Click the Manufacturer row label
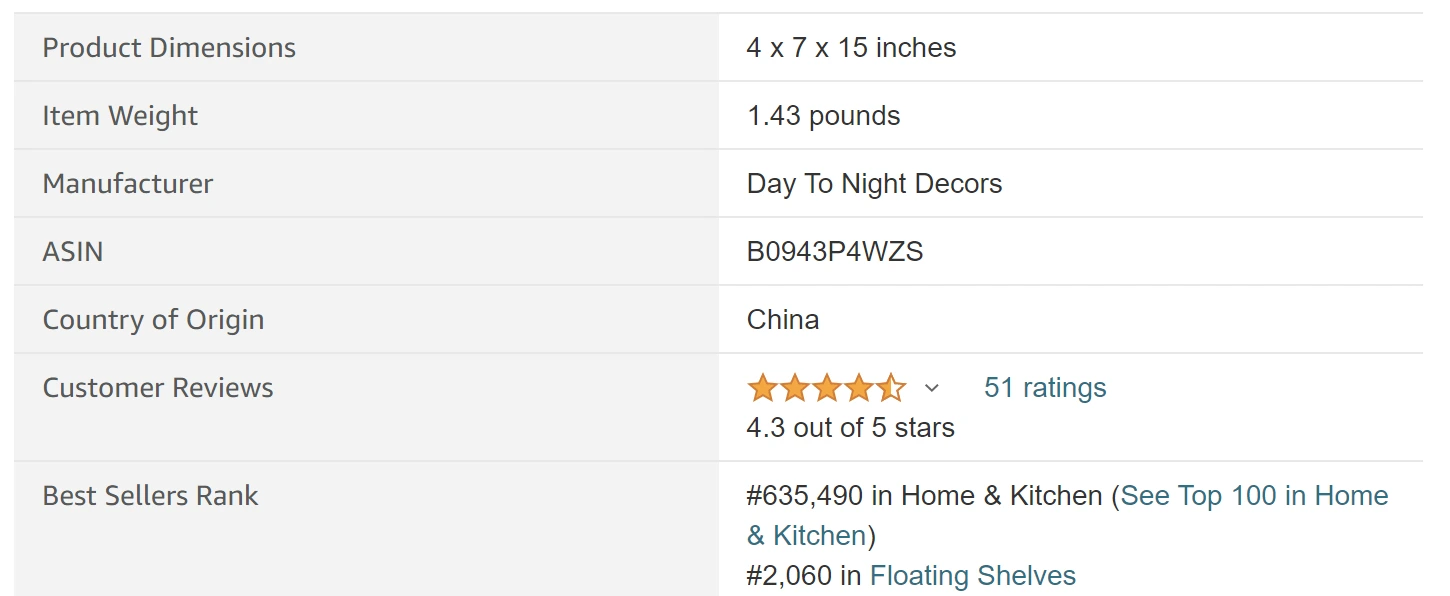The image size is (1450, 596). point(127,184)
